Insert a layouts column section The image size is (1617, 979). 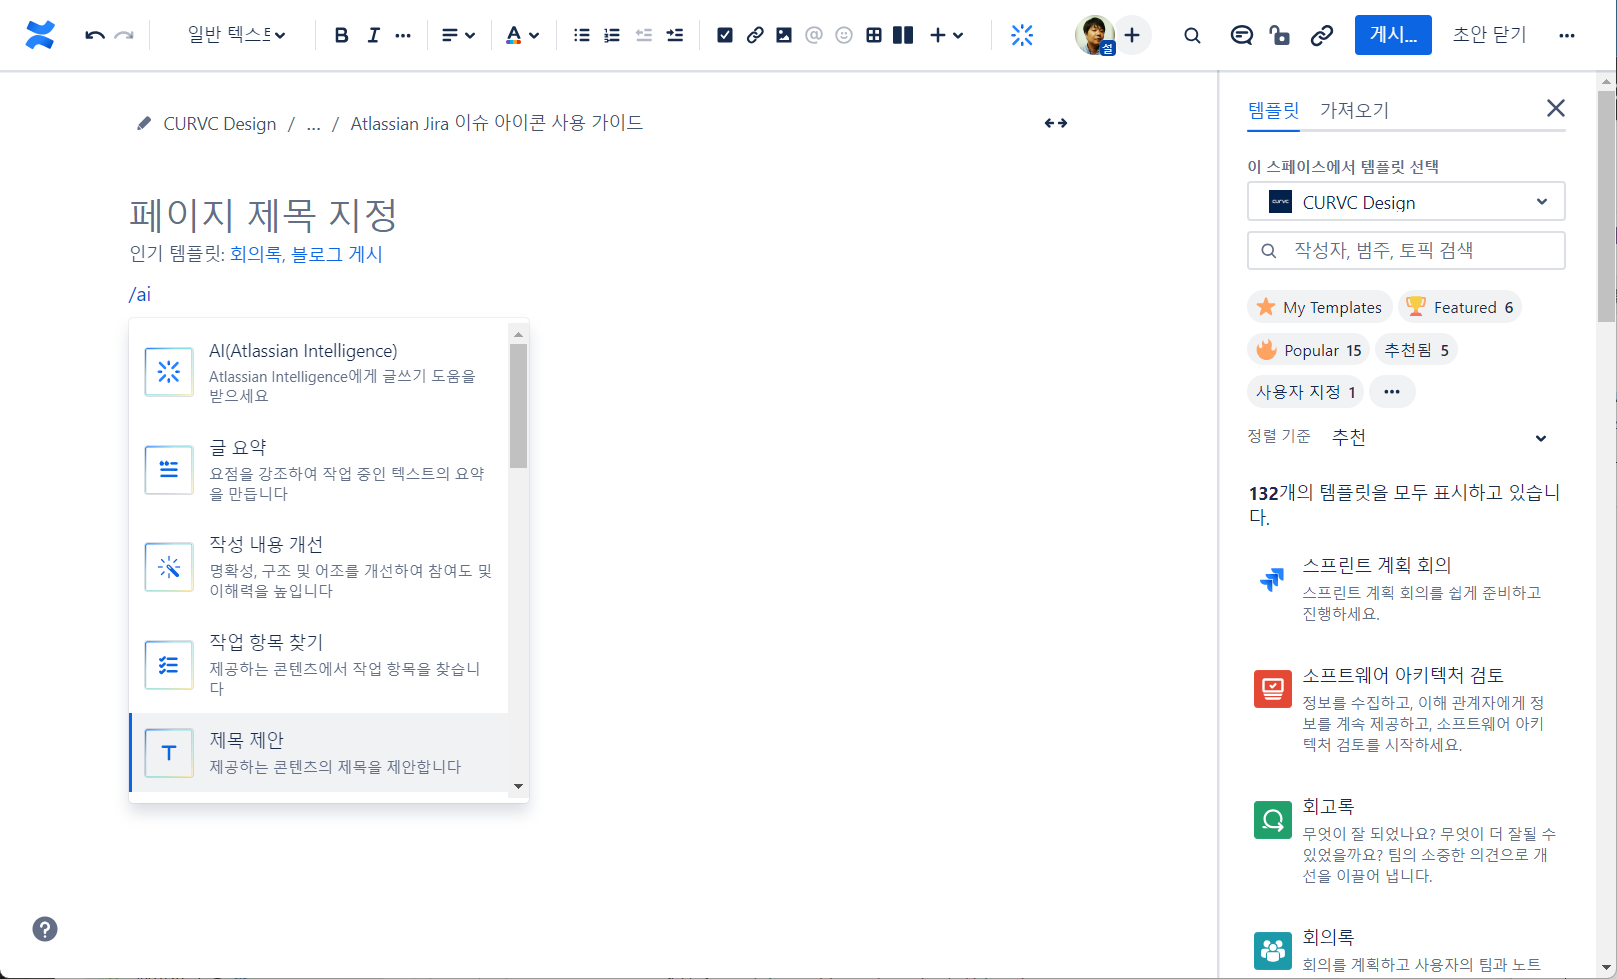click(903, 36)
